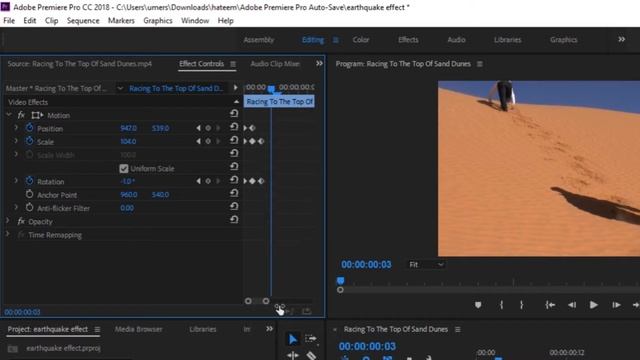Select the Track Select Forward tool
The width and height of the screenshot is (640, 360).
(311, 339)
